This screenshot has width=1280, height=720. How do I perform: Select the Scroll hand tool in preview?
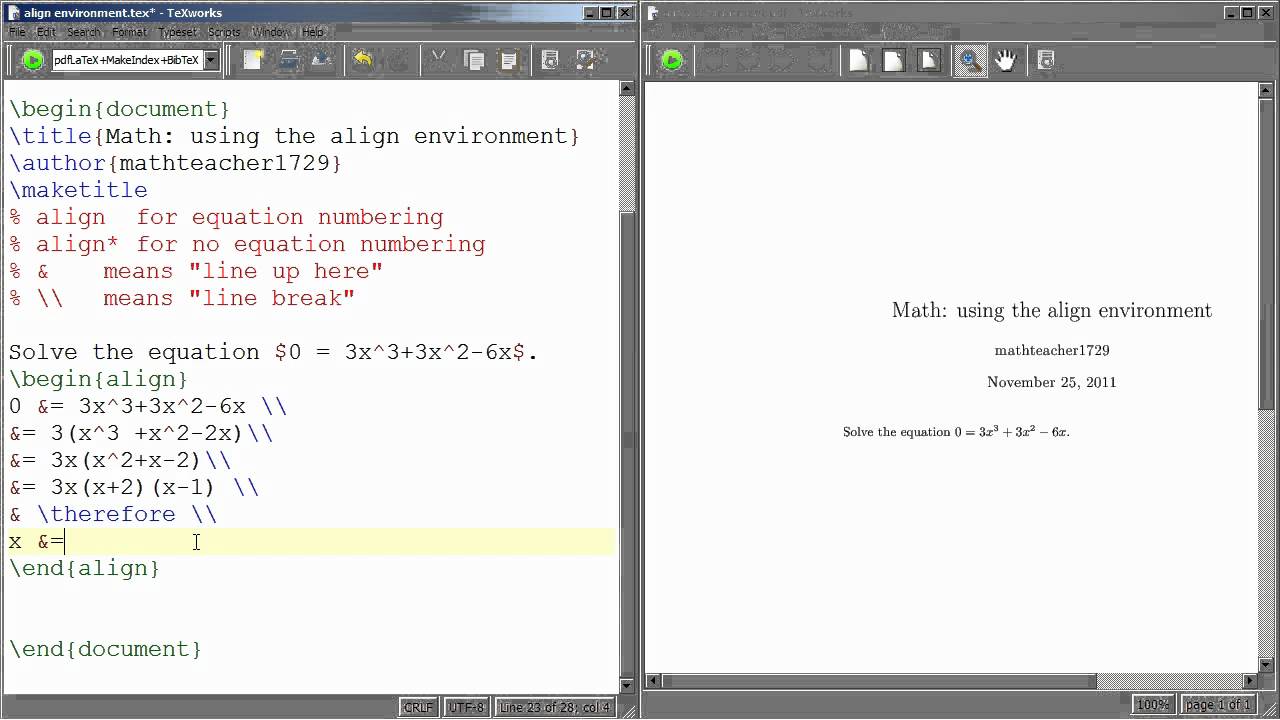coord(1005,60)
